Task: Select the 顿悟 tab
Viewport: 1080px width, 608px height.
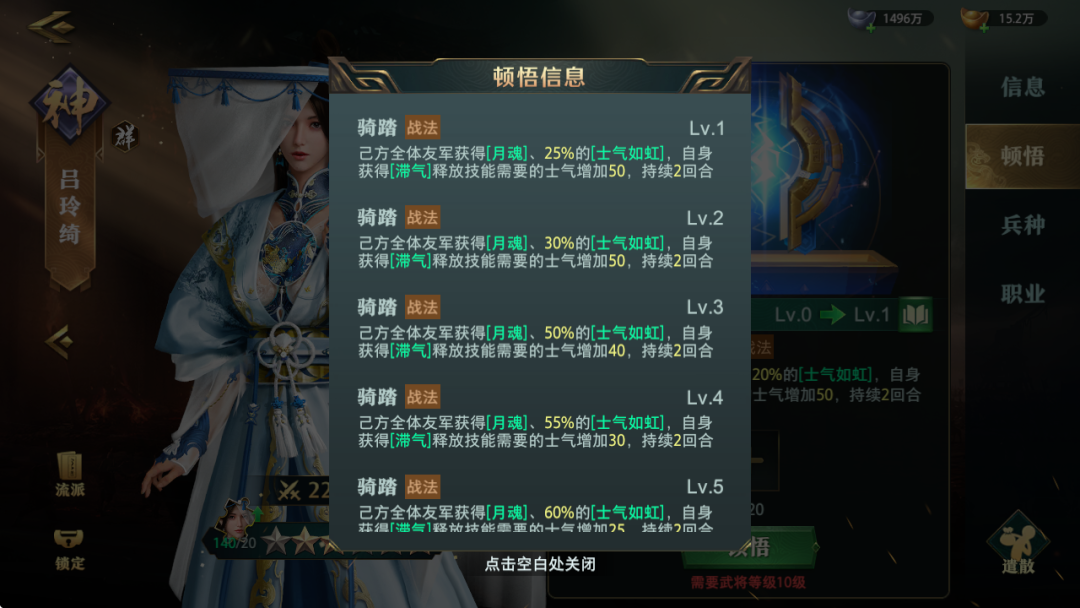Action: (1022, 156)
